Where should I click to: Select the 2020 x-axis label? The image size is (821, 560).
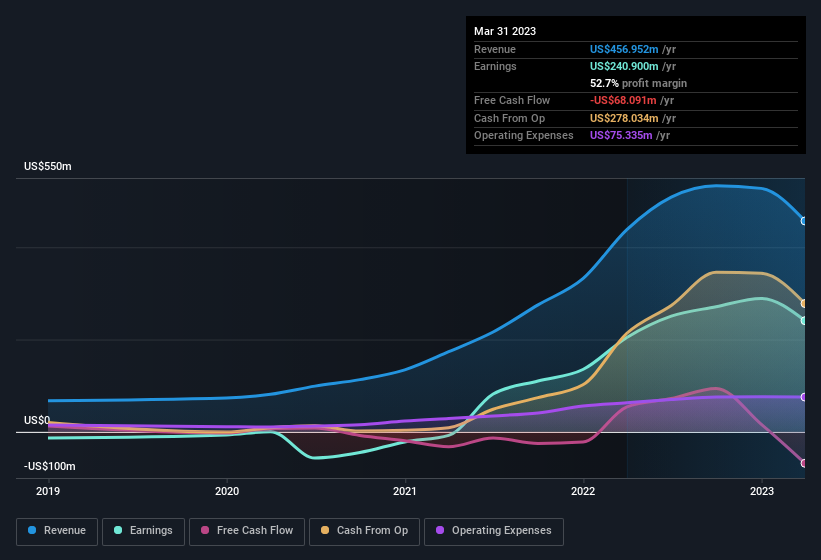pyautogui.click(x=227, y=491)
